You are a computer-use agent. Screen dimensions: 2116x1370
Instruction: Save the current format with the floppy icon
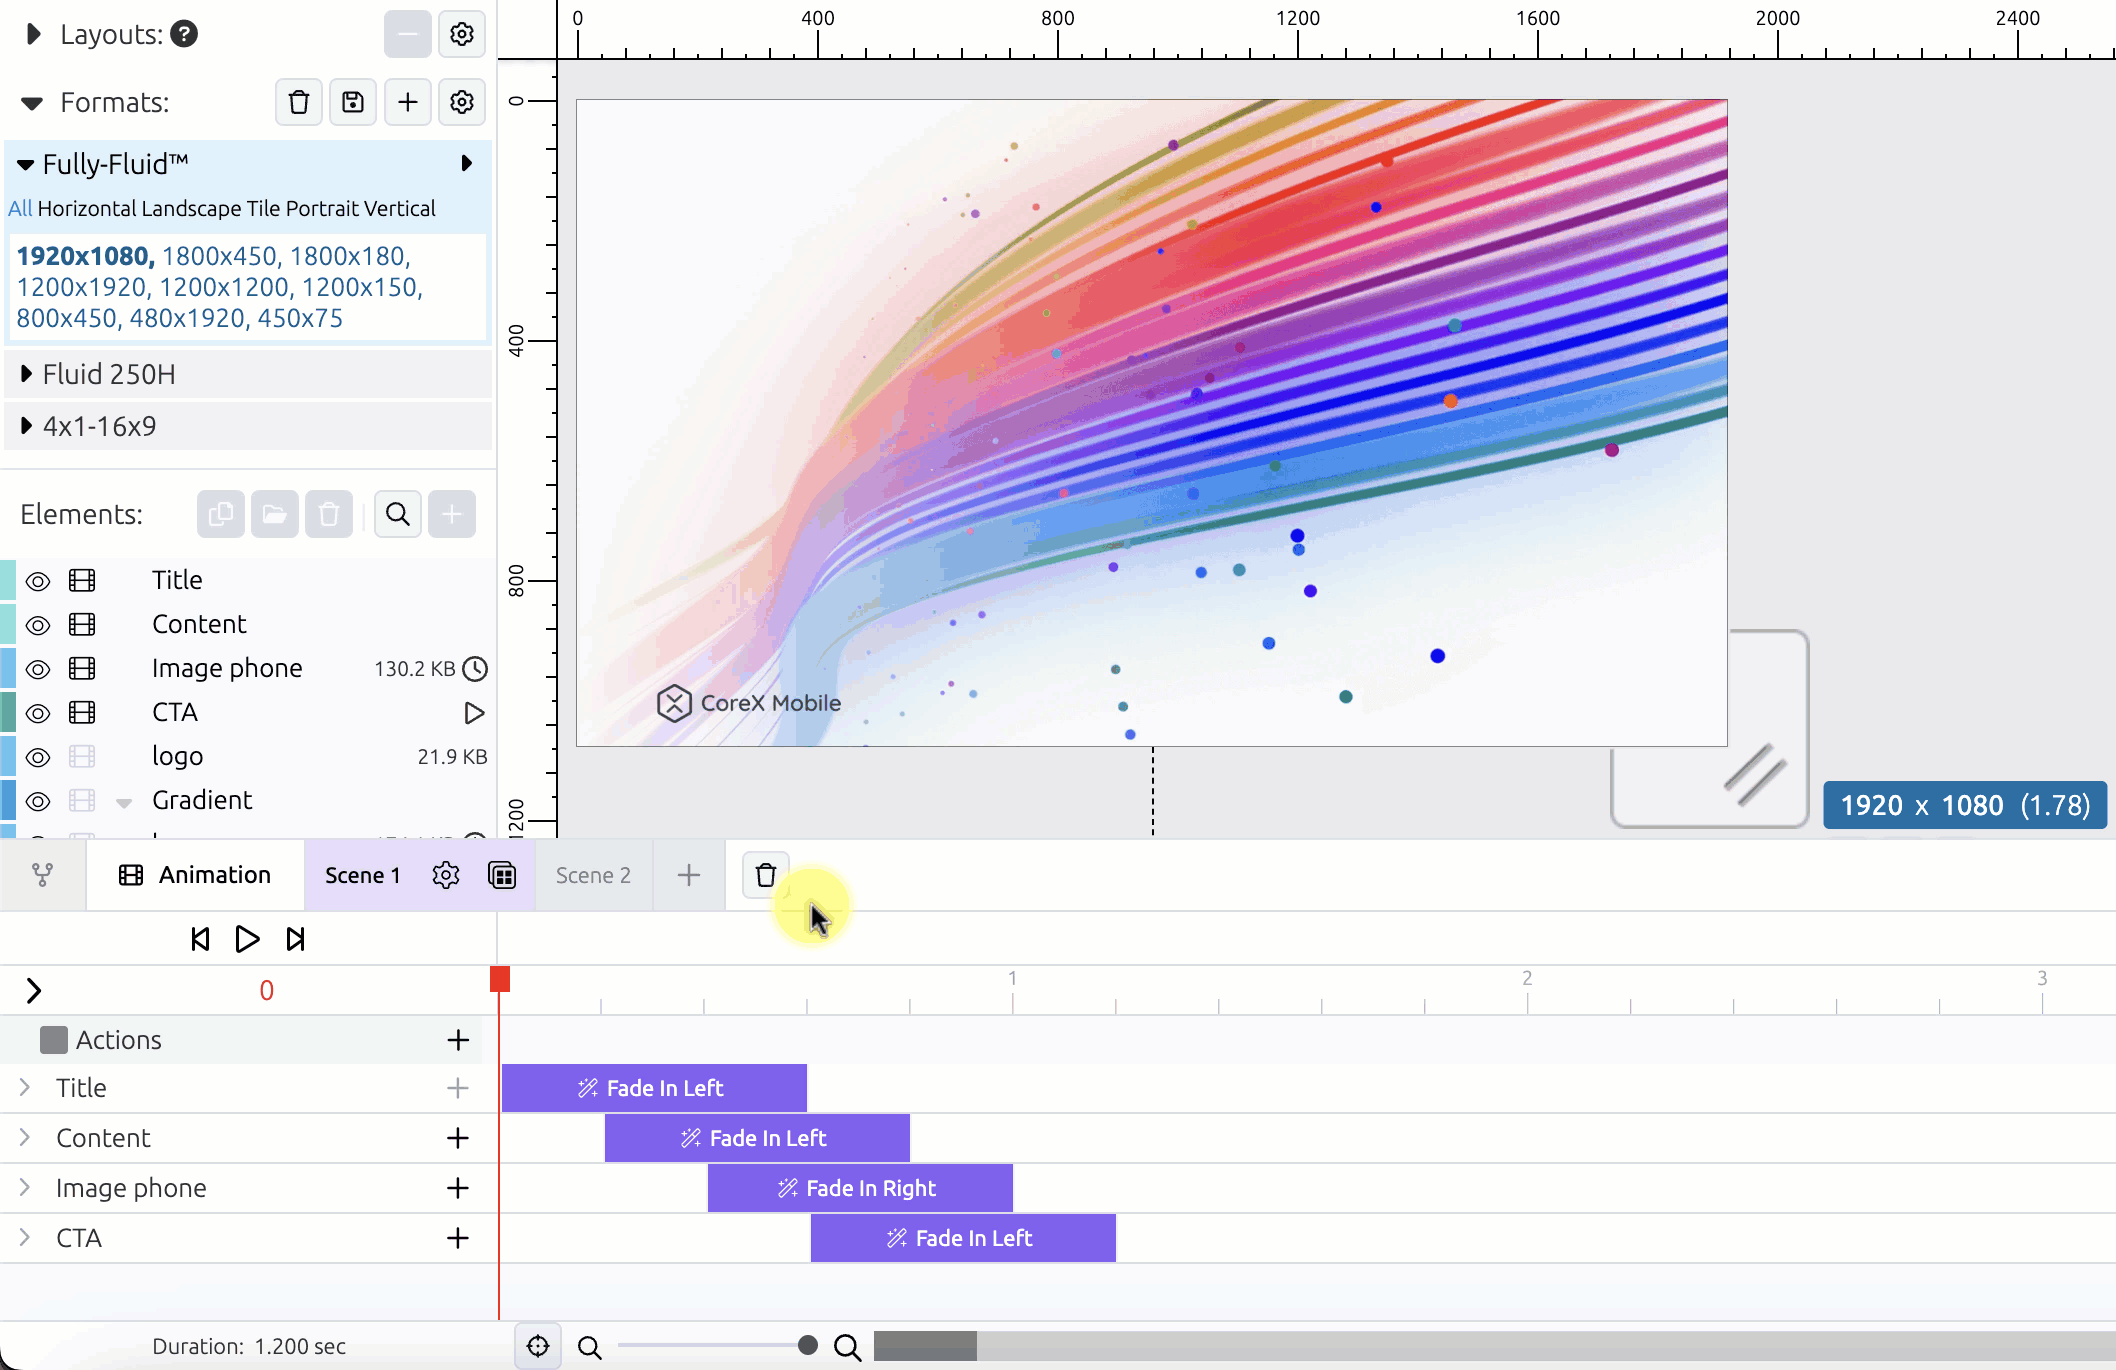coord(353,102)
